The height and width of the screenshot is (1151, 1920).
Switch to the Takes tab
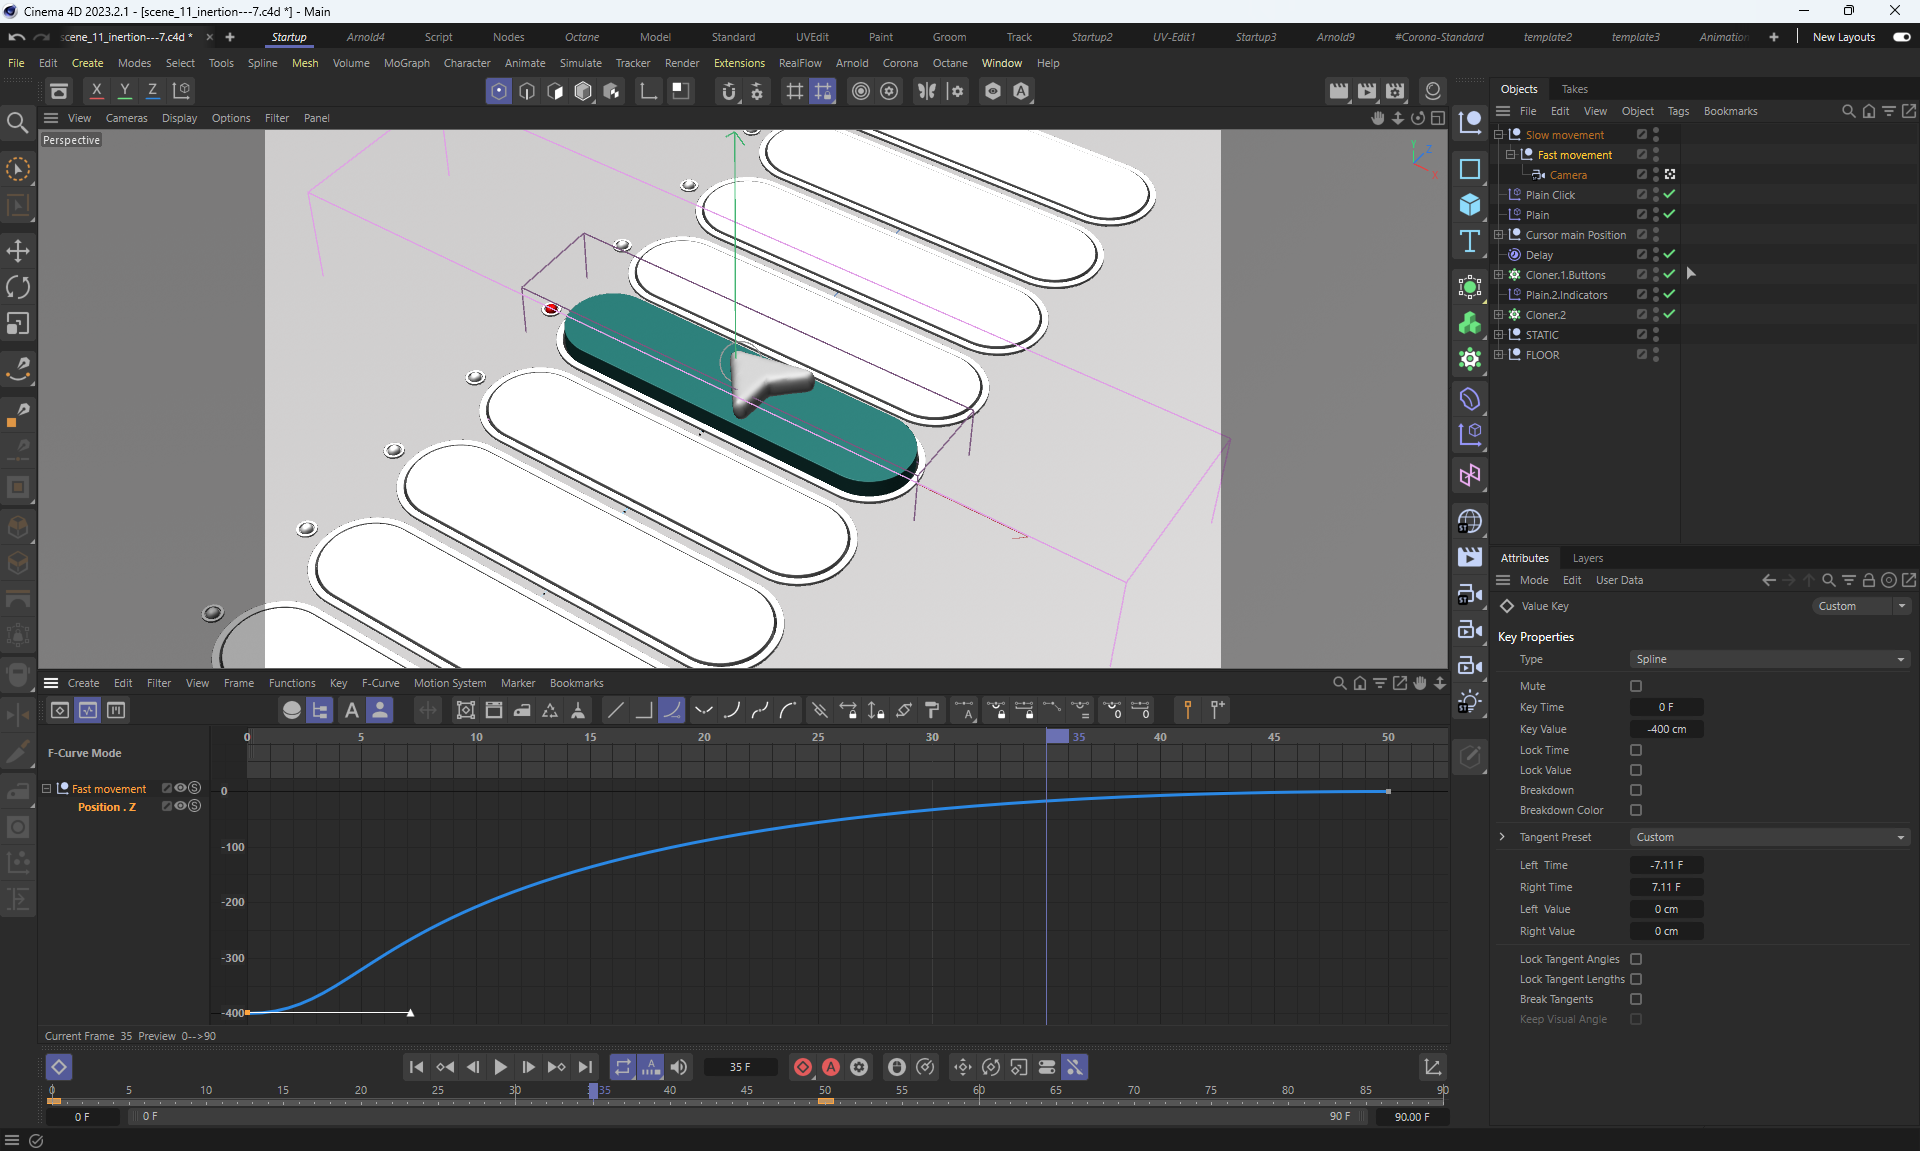1574,89
